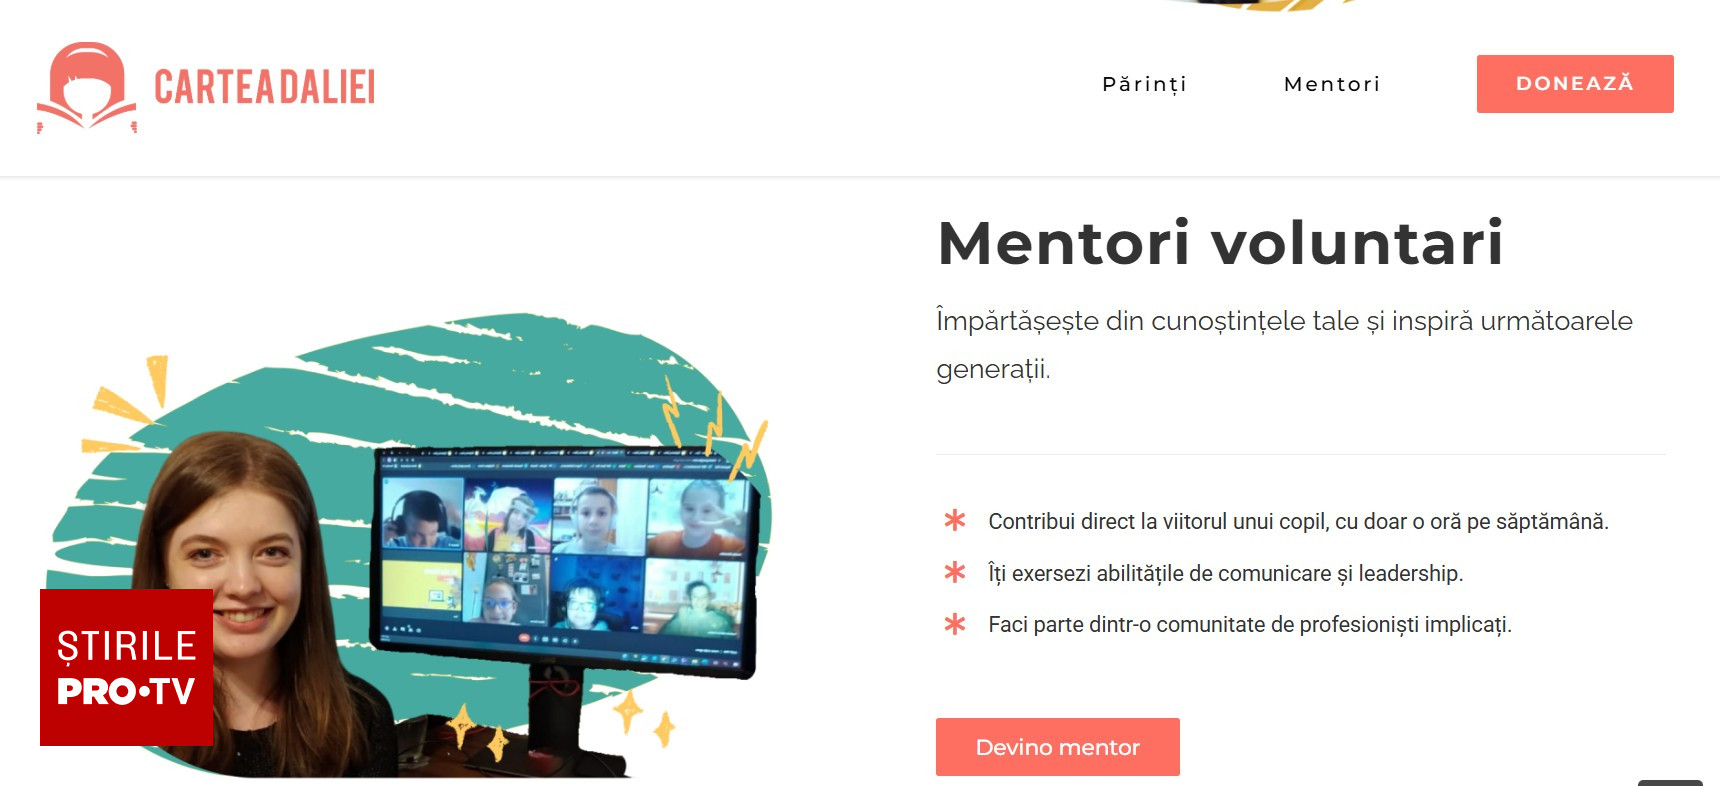Screen dimensions: 1720x786
Task: Click the asterisk beside 'Contribui direct la viitorul'
Action: (955, 520)
